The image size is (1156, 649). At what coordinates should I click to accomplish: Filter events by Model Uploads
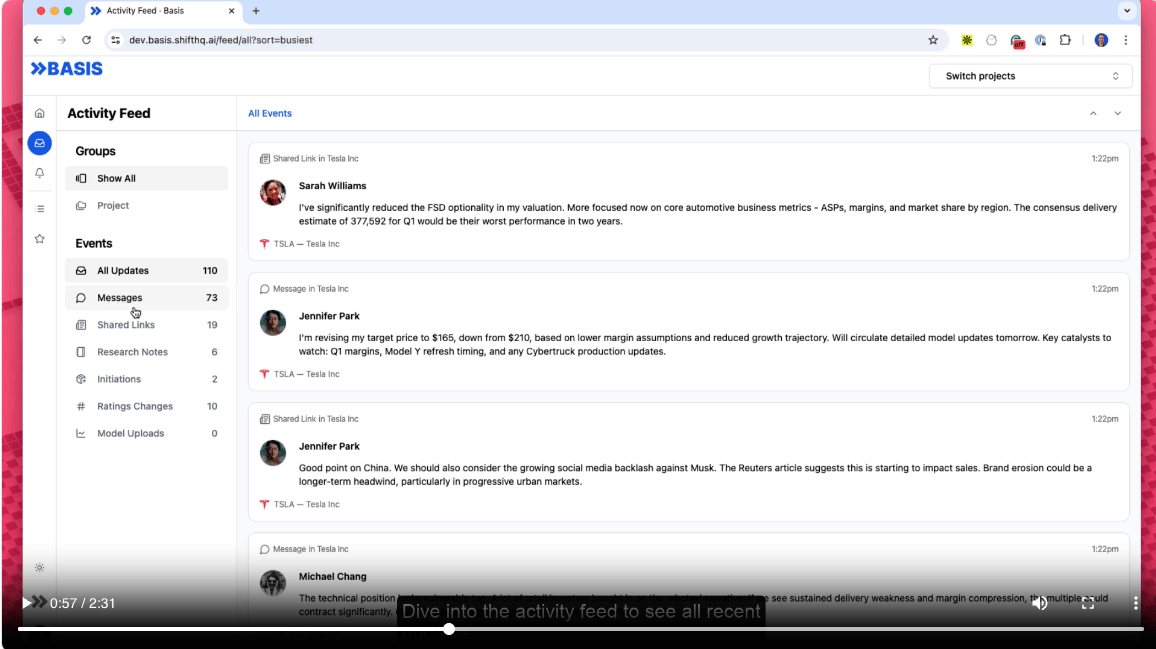(146, 434)
